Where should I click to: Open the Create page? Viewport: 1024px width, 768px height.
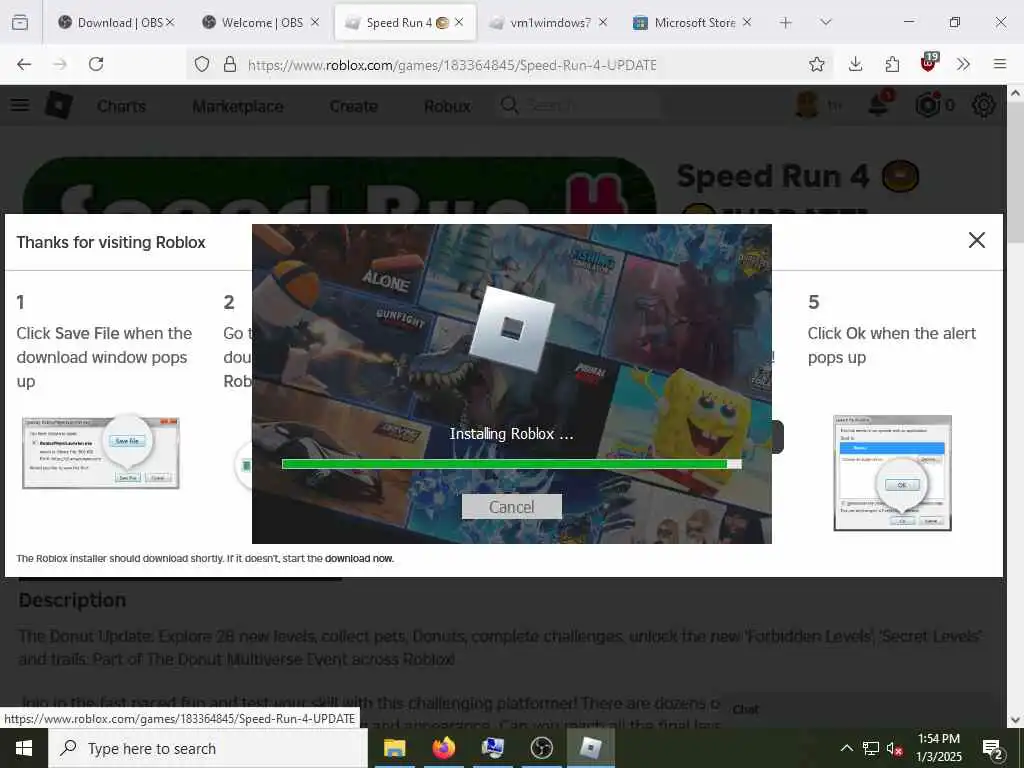pyautogui.click(x=353, y=106)
